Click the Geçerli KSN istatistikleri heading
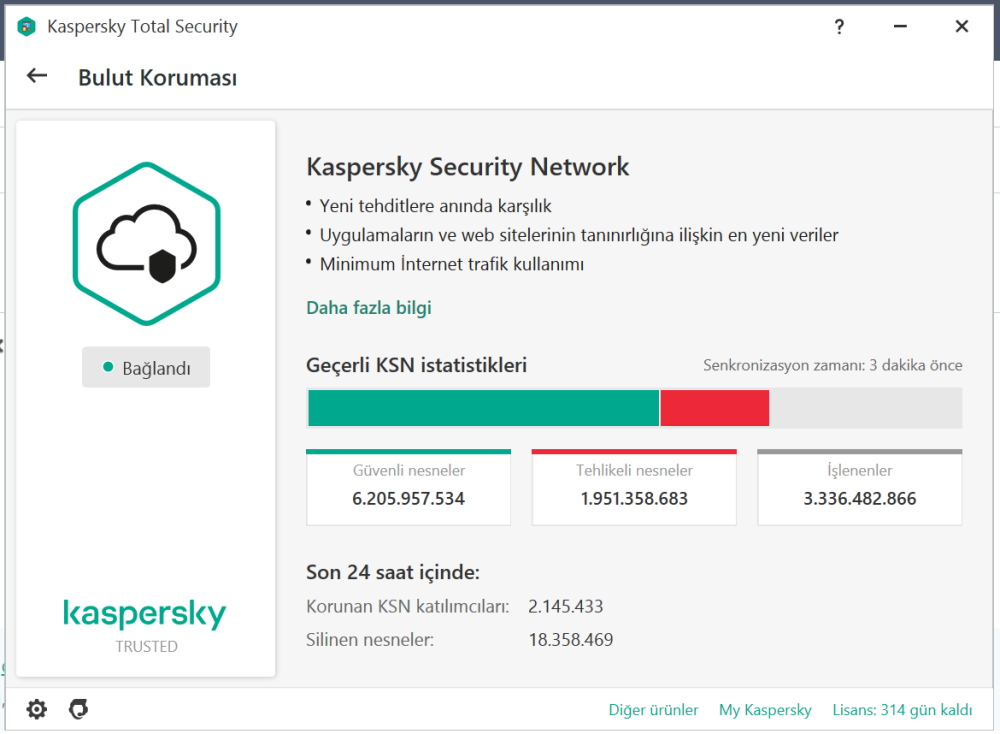 click(x=416, y=365)
